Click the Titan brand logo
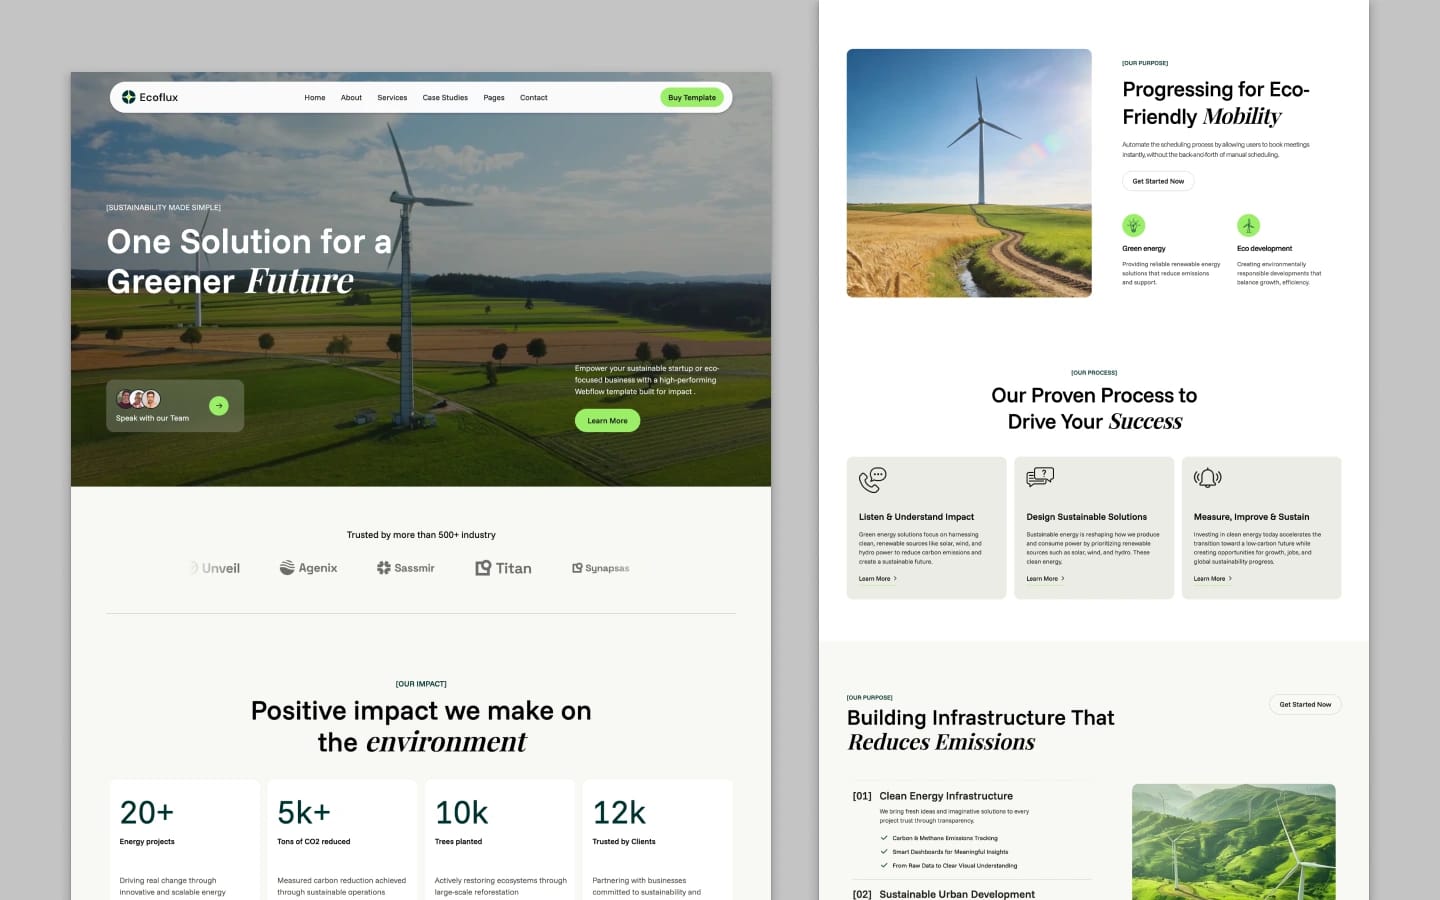 pos(503,568)
